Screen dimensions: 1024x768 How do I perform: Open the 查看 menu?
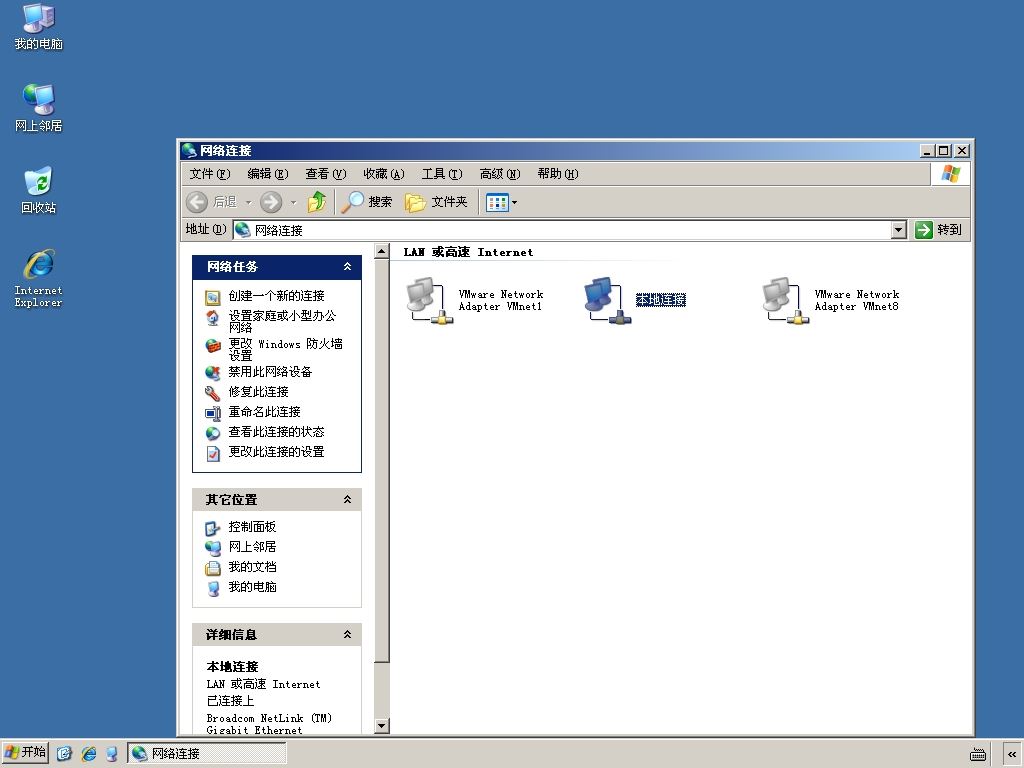(326, 174)
